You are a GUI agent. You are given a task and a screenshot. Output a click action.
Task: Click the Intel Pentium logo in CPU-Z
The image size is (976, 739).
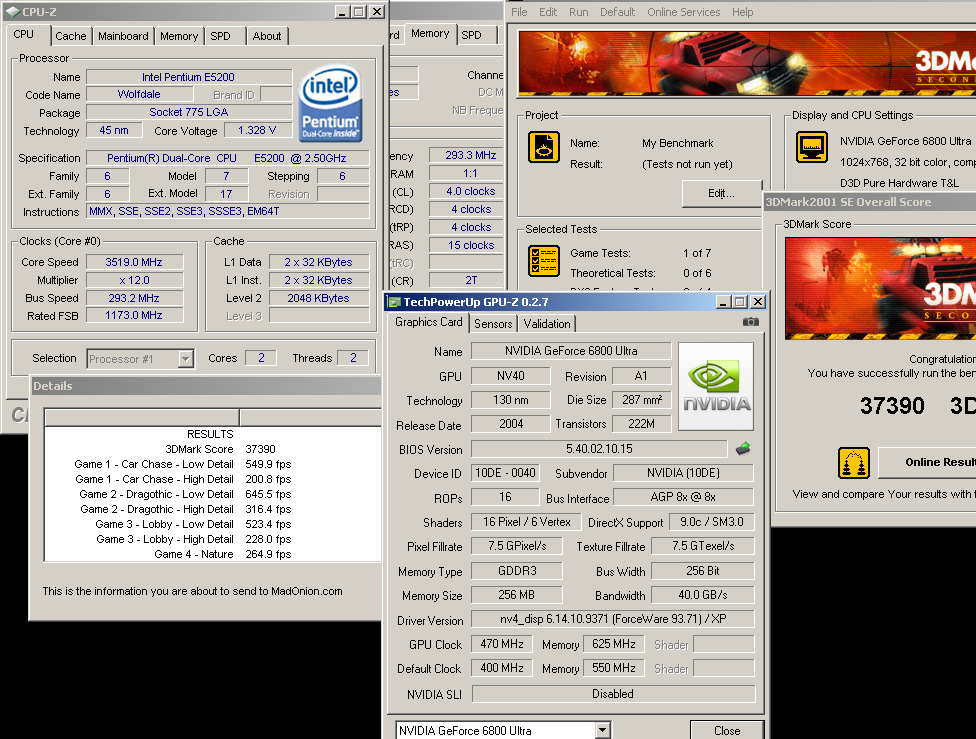pyautogui.click(x=330, y=104)
